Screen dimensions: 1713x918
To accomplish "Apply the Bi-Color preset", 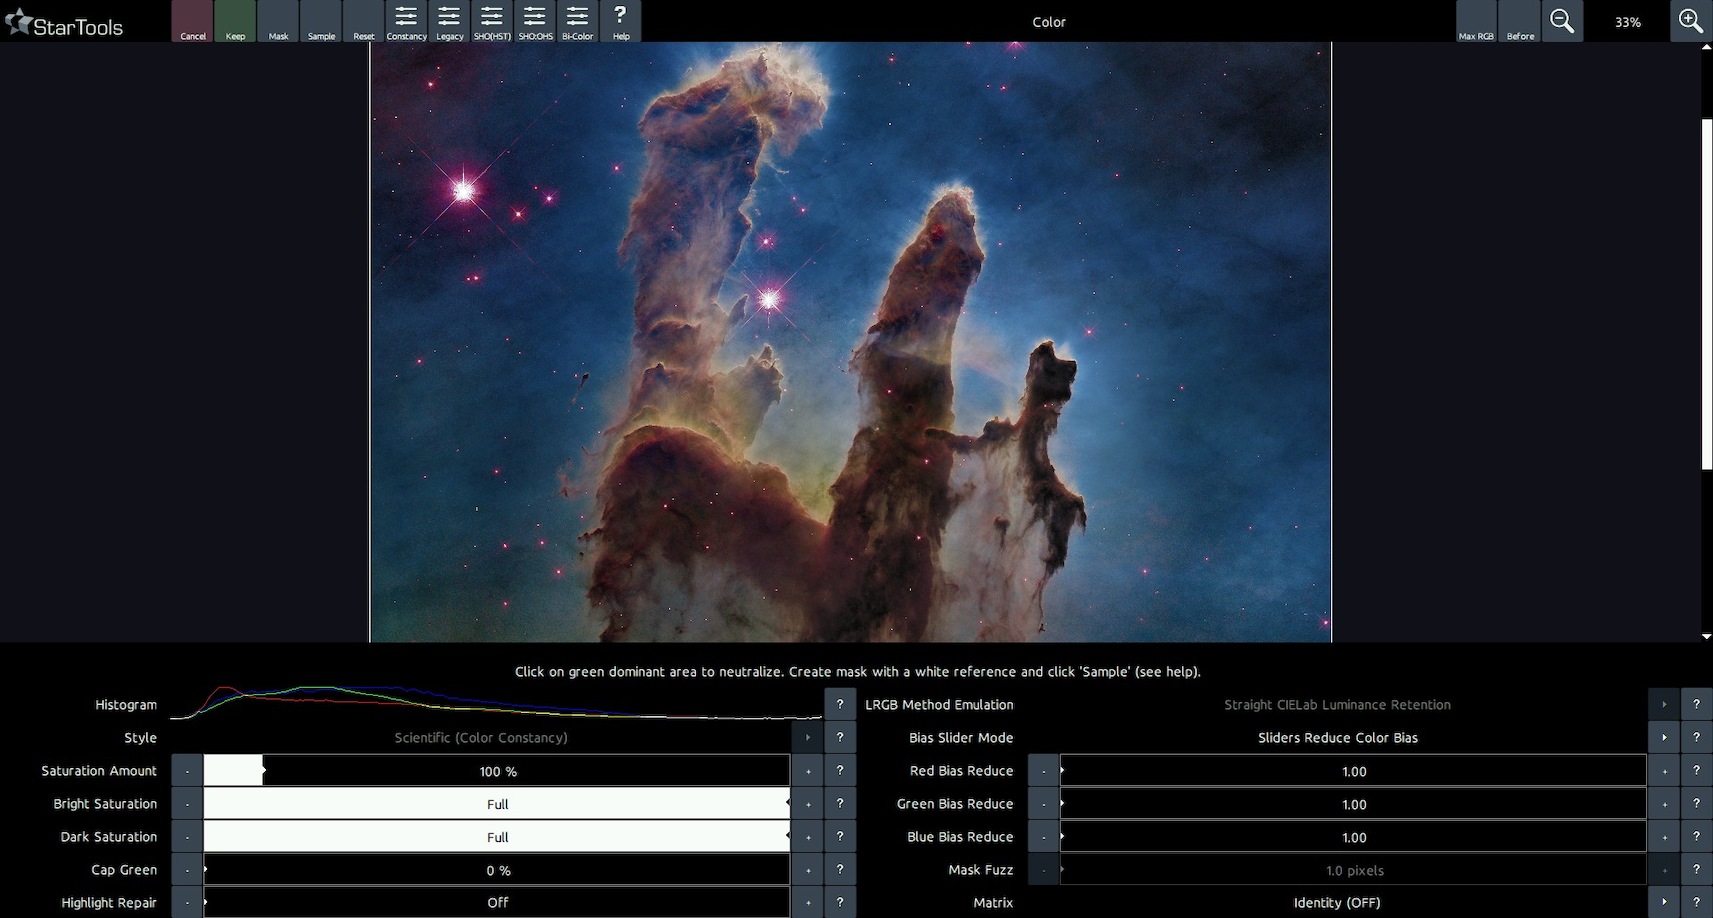I will tap(577, 20).
